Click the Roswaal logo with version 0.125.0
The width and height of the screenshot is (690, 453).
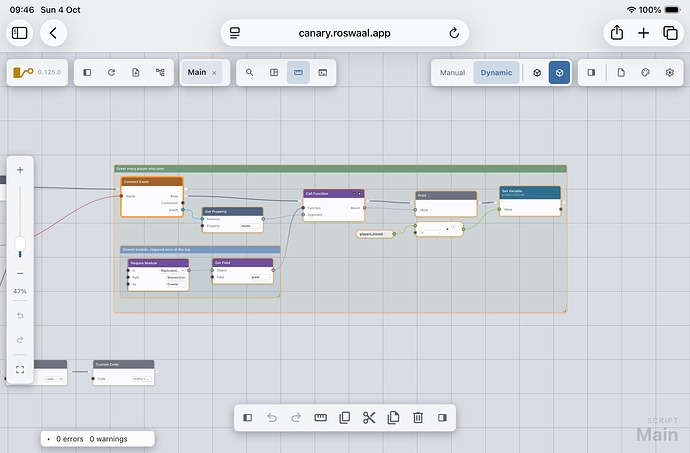point(37,72)
